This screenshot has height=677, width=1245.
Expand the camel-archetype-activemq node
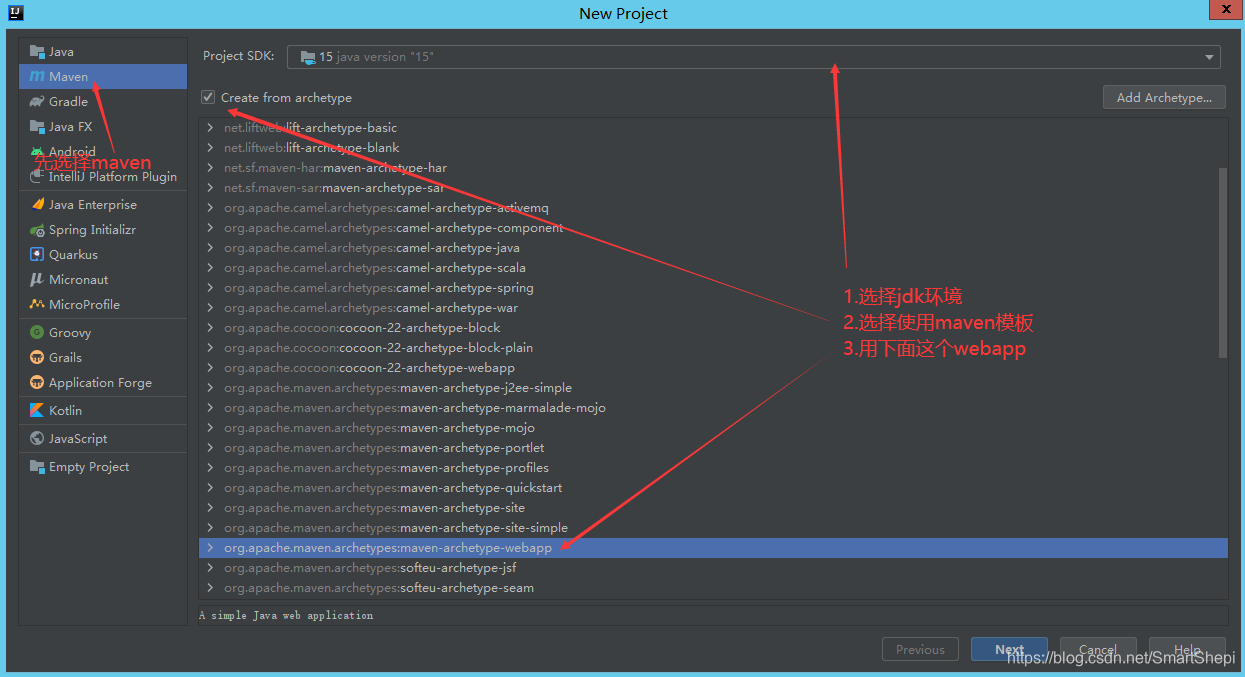210,207
